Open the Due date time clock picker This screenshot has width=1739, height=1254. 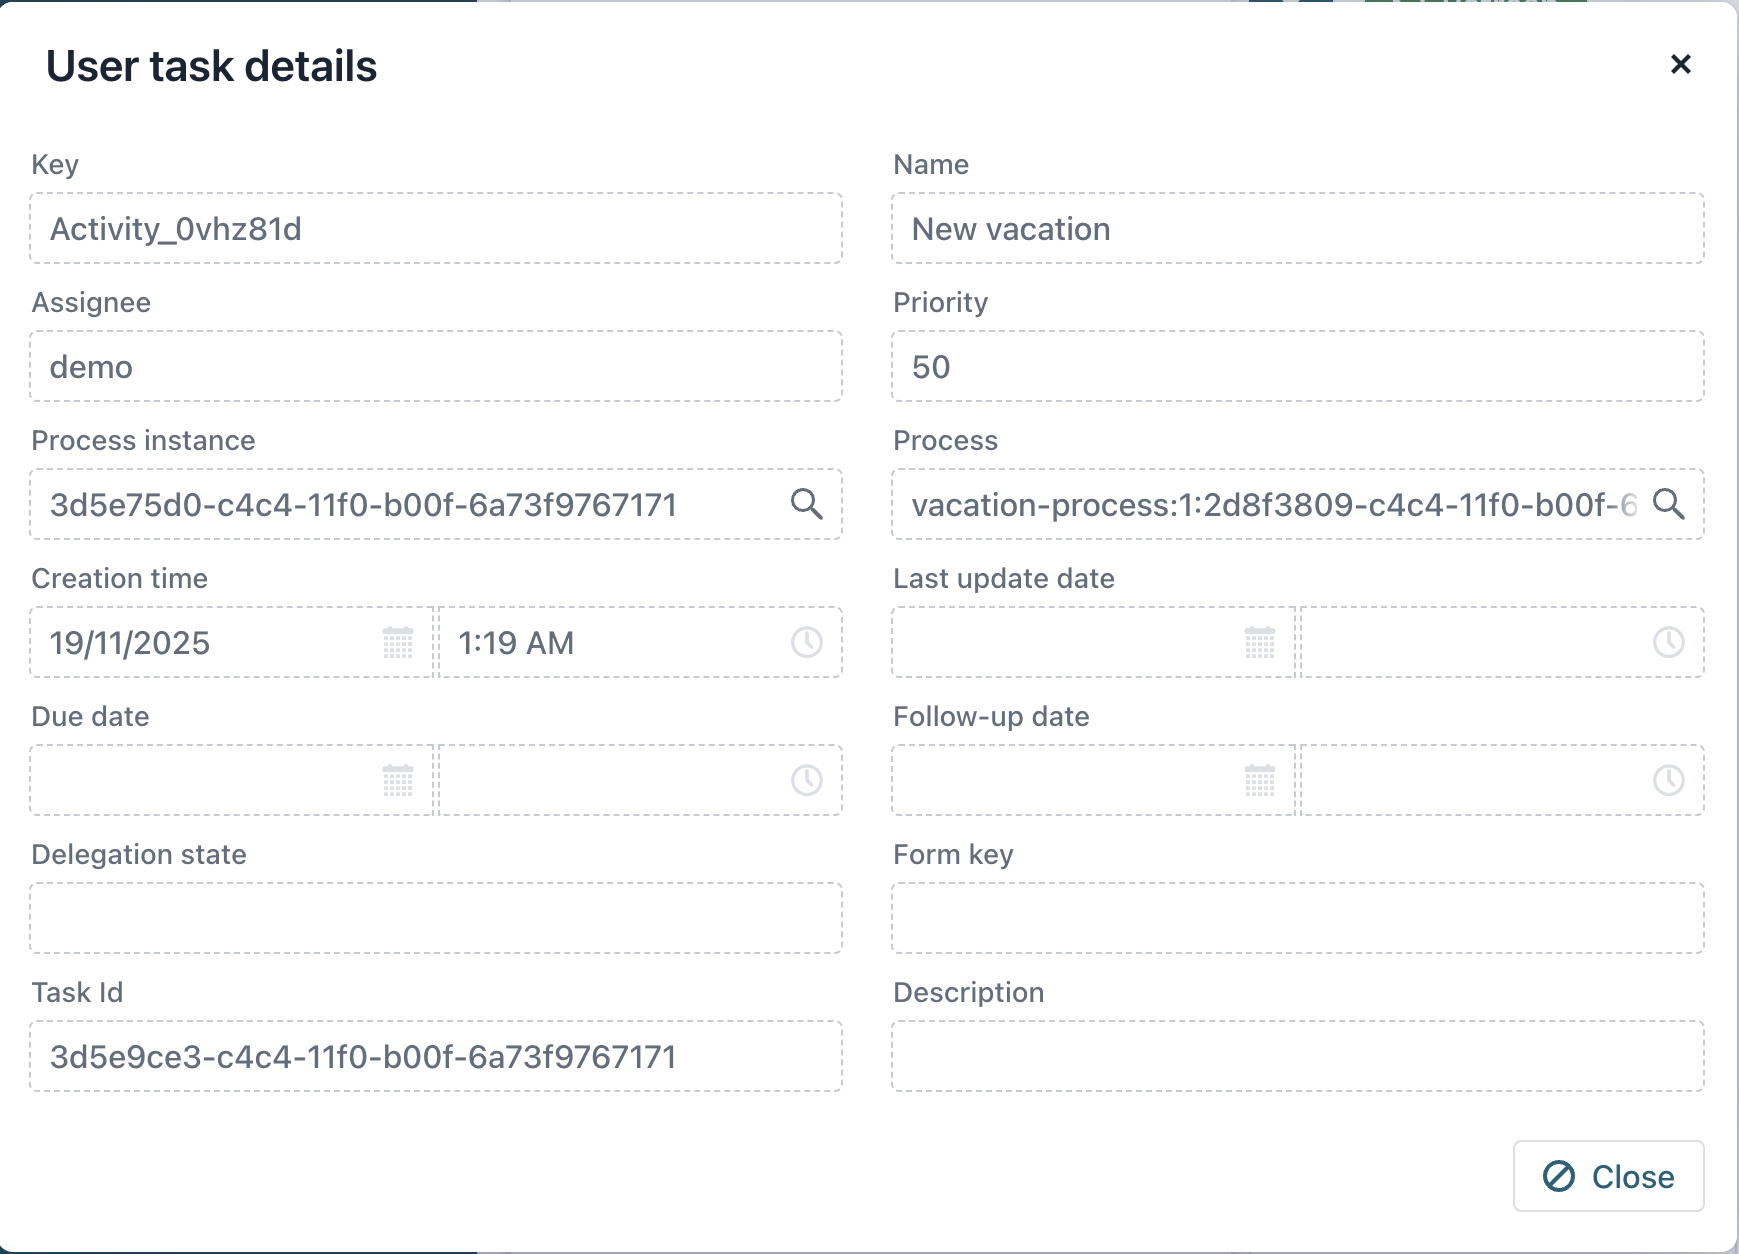pyautogui.click(x=806, y=781)
